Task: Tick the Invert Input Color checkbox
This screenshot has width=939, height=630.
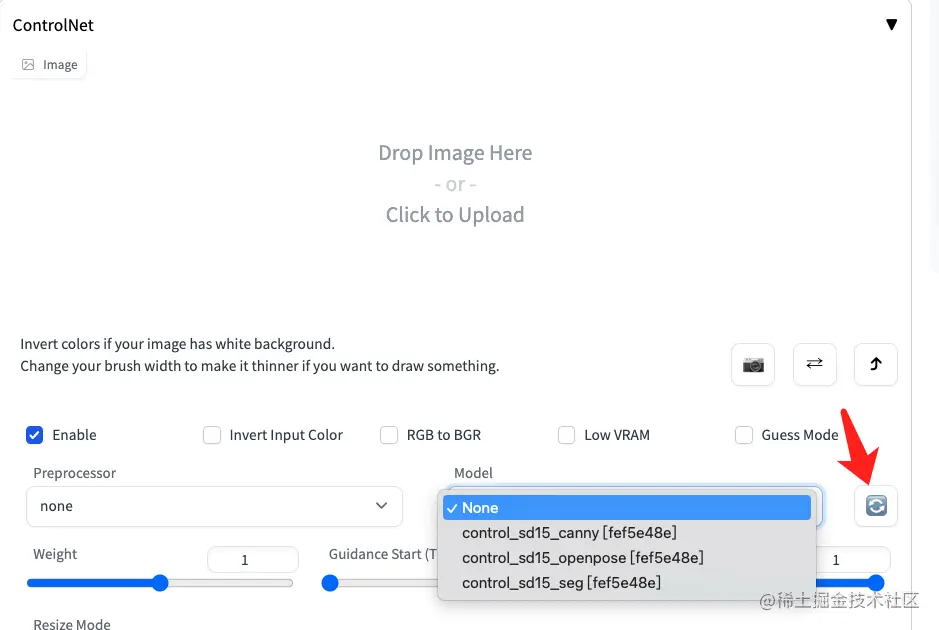Action: [212, 435]
